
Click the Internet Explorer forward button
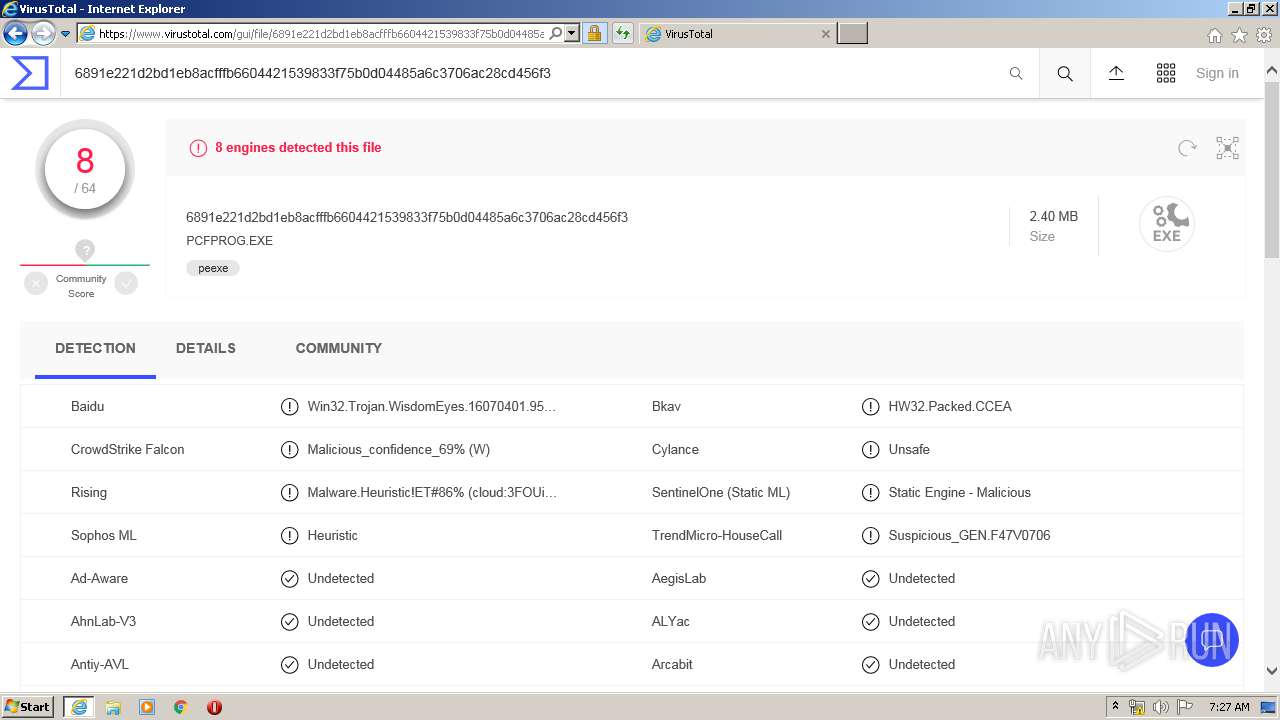pyautogui.click(x=43, y=34)
